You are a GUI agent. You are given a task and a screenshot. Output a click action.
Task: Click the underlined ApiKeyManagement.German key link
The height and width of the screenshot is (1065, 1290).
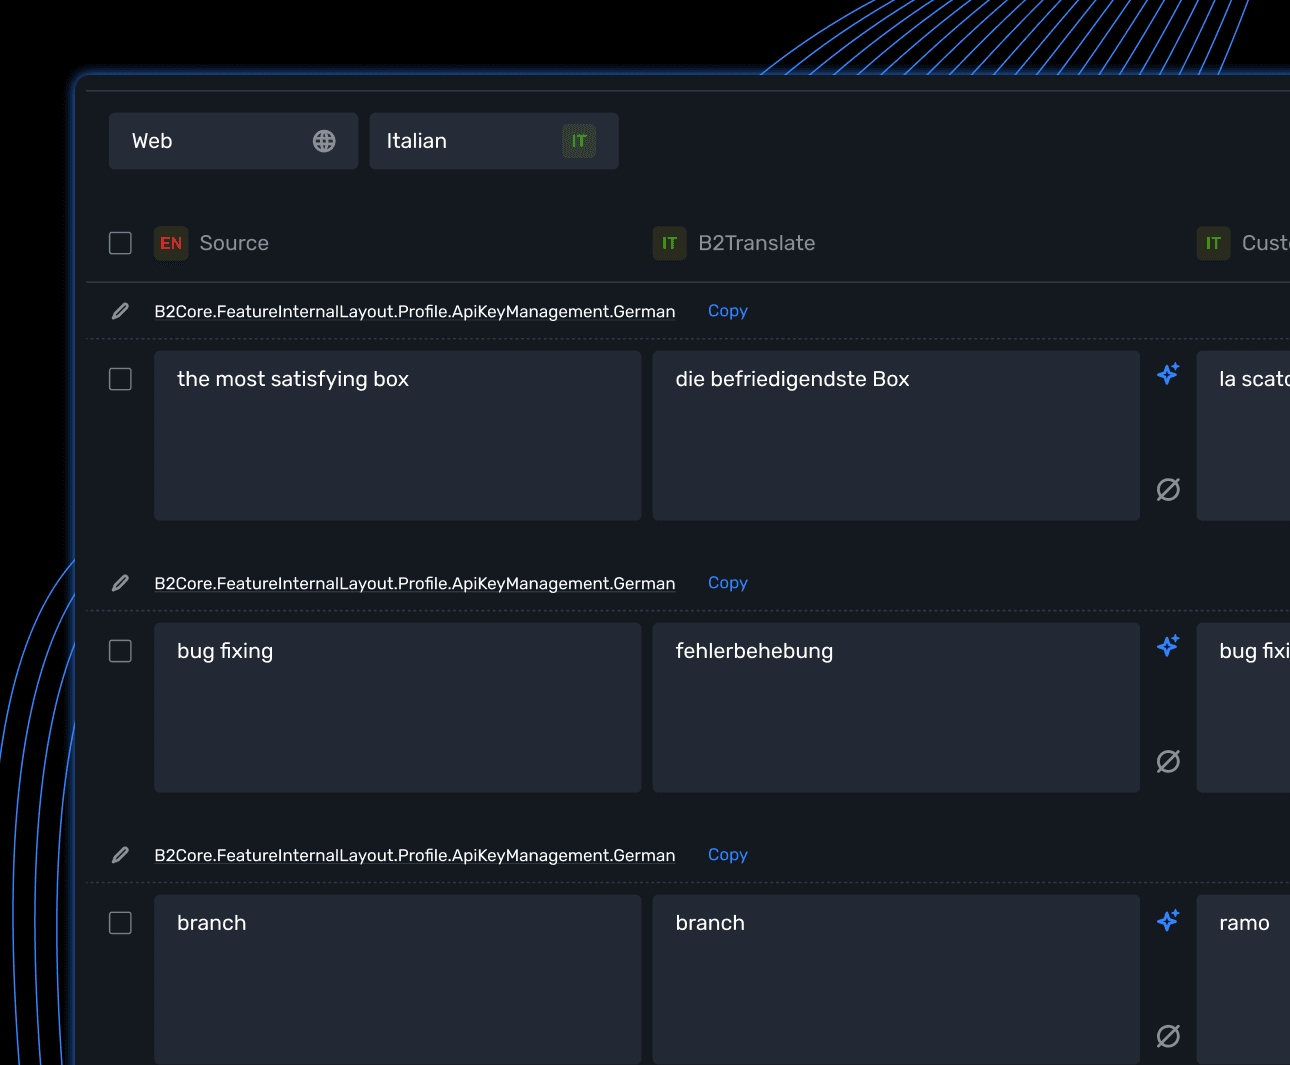click(x=415, y=583)
